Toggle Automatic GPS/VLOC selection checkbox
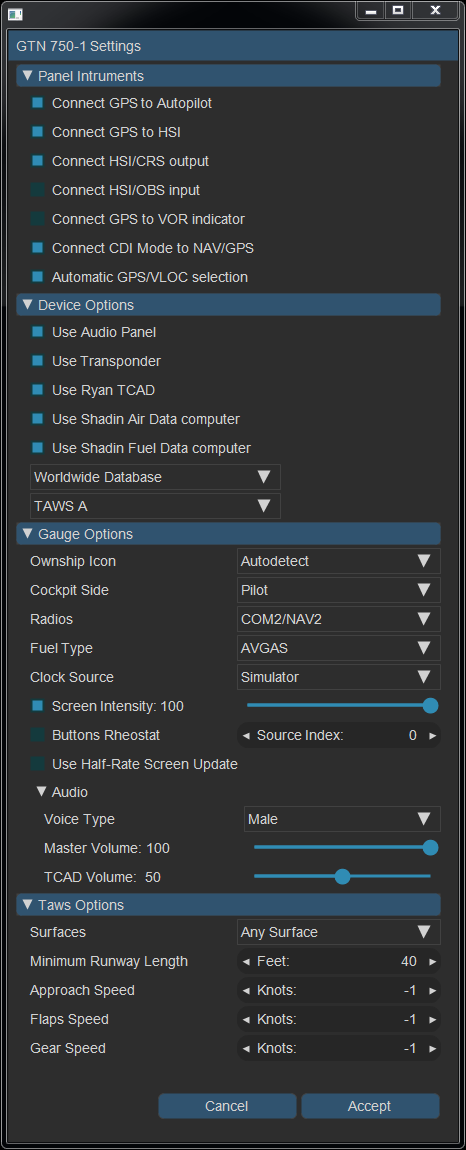466x1150 pixels. 37,277
